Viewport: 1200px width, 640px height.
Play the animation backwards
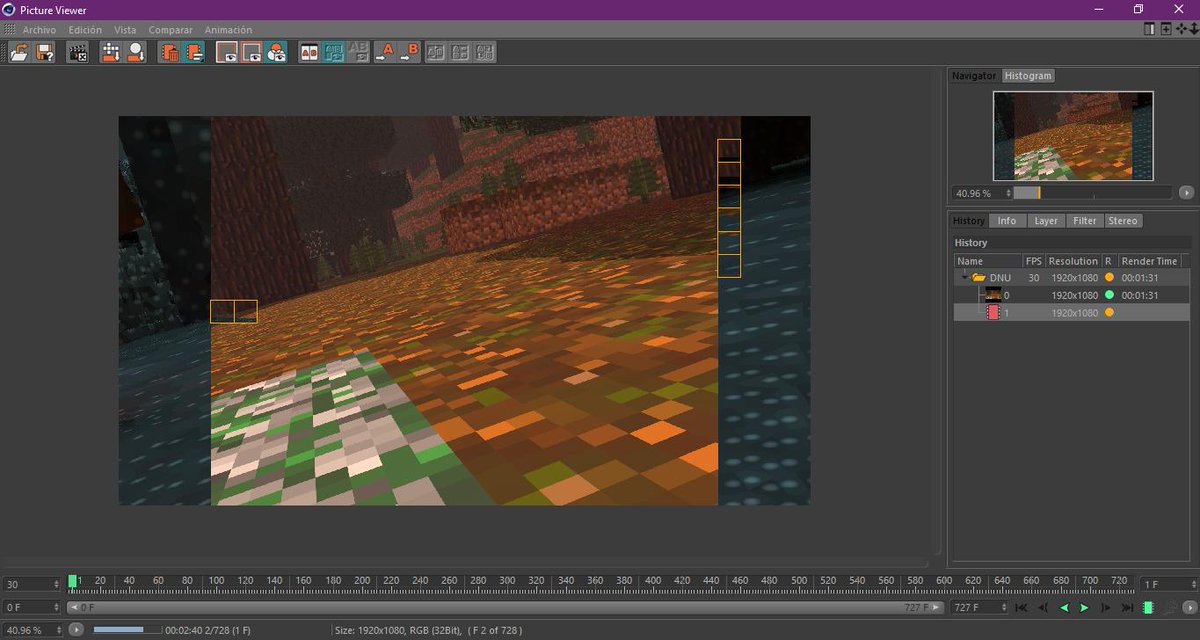tap(1064, 607)
